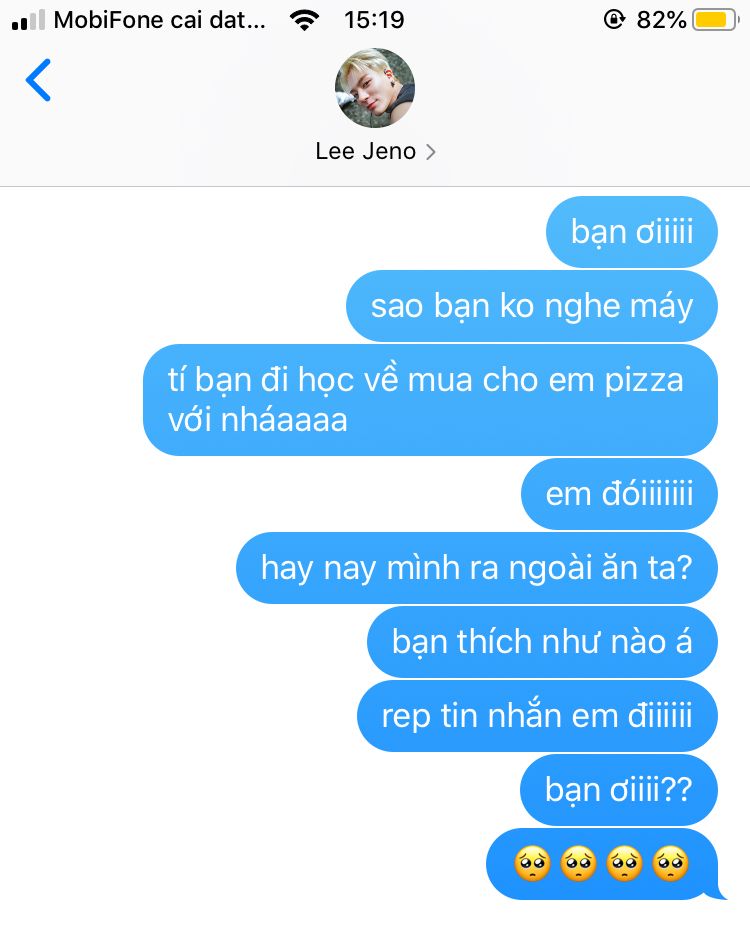Screen dimensions: 750x937
Task: Tap the "hay nay mình ra ngoài ăn ta?" message
Action: coord(477,568)
